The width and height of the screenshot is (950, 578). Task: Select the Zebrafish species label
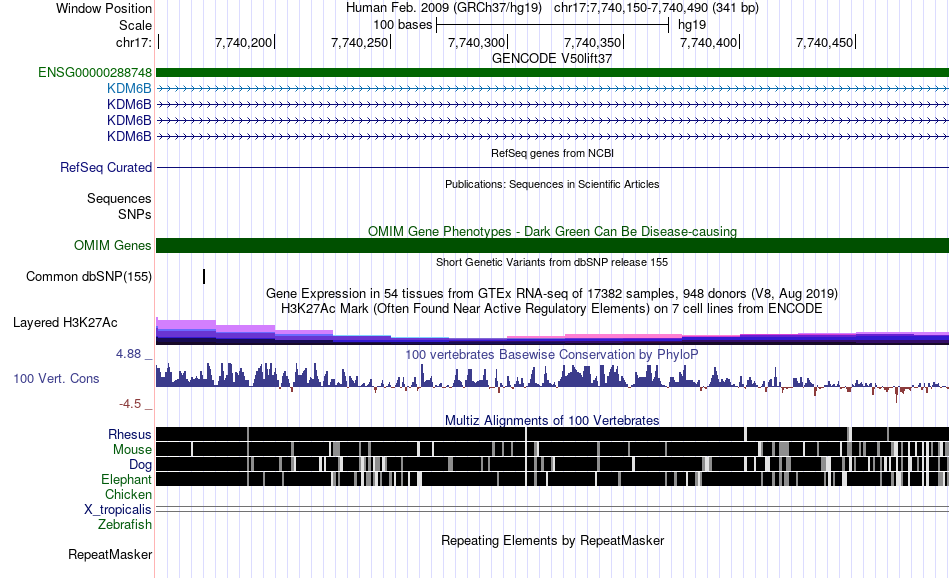[x=125, y=524]
